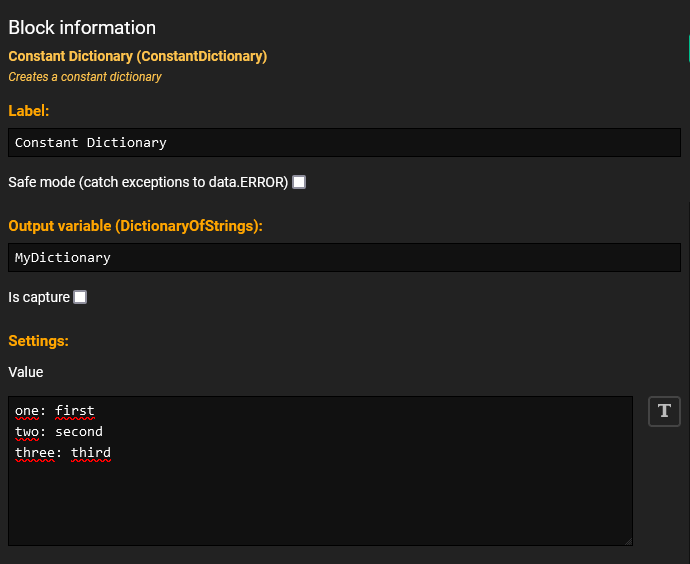Screen dimensions: 690x564
Task: Click the 'Value' setting label
Action: [26, 372]
